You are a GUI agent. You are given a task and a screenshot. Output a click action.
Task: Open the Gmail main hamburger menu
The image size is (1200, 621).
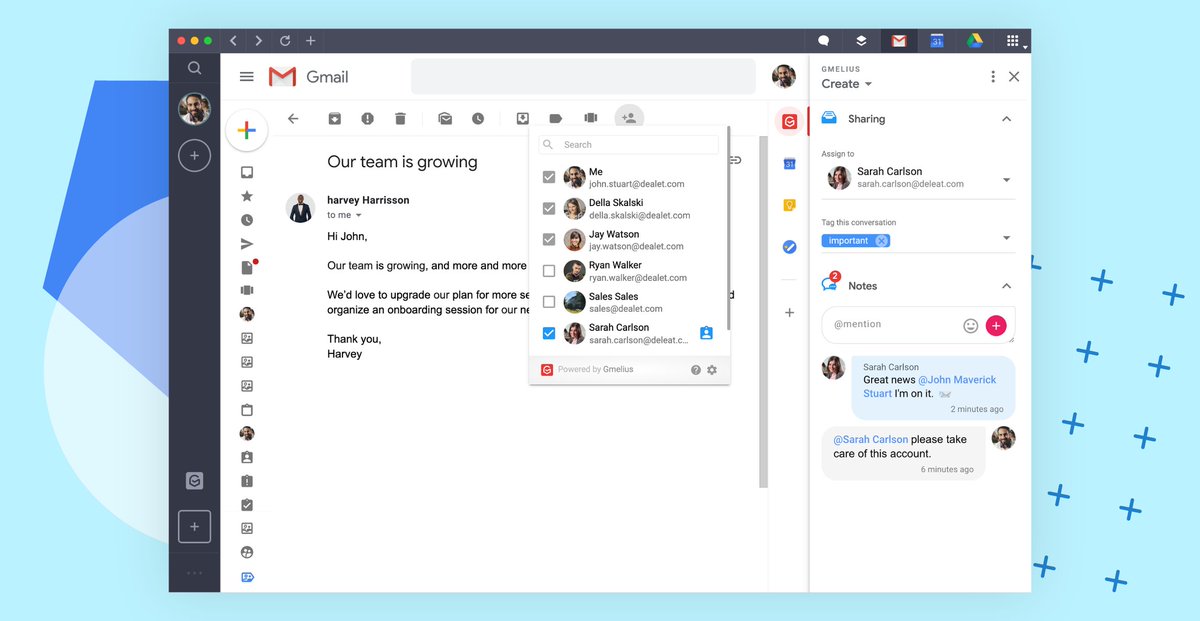point(246,77)
